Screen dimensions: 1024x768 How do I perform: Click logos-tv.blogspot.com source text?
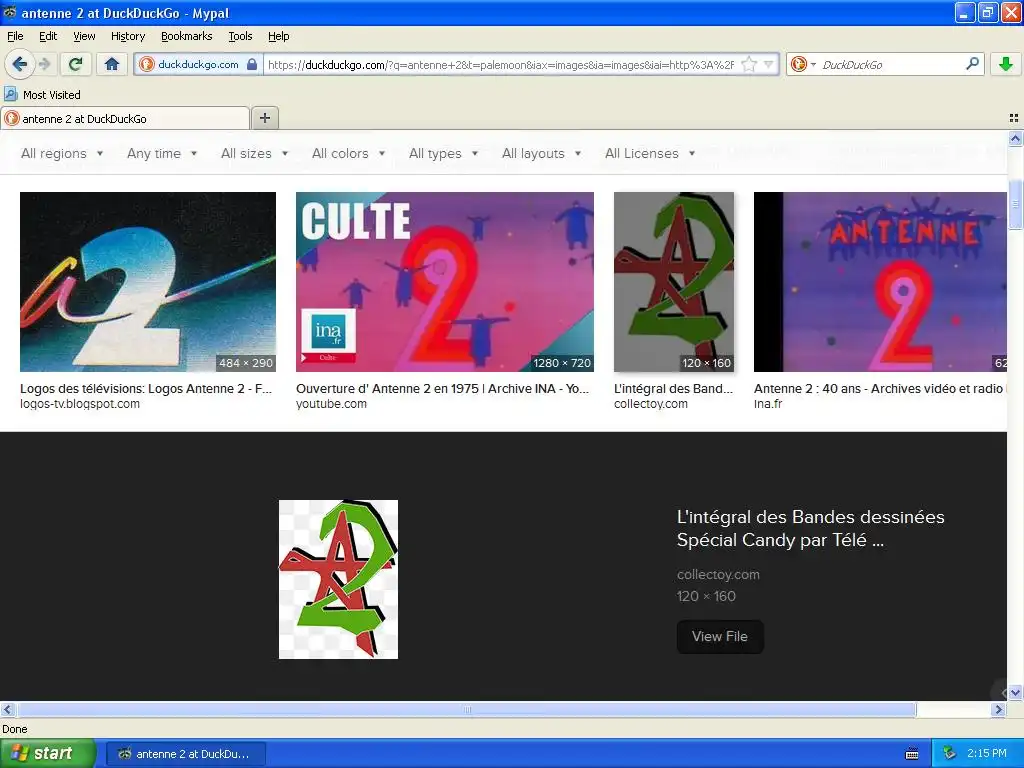click(80, 404)
